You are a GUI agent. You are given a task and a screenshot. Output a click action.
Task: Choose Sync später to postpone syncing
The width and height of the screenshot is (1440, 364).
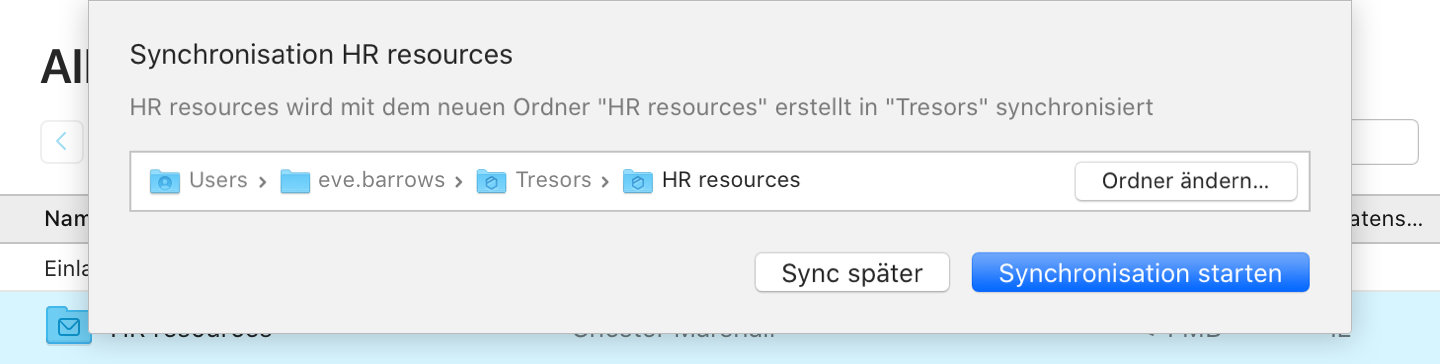[852, 273]
